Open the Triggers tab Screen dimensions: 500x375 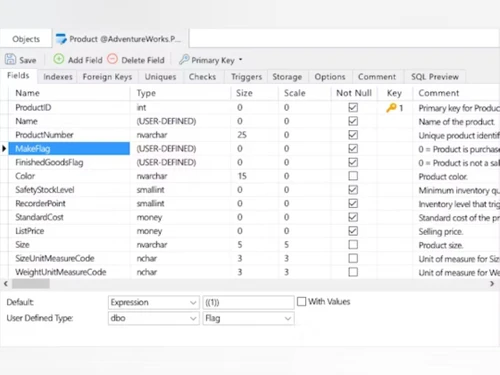[x=247, y=77]
